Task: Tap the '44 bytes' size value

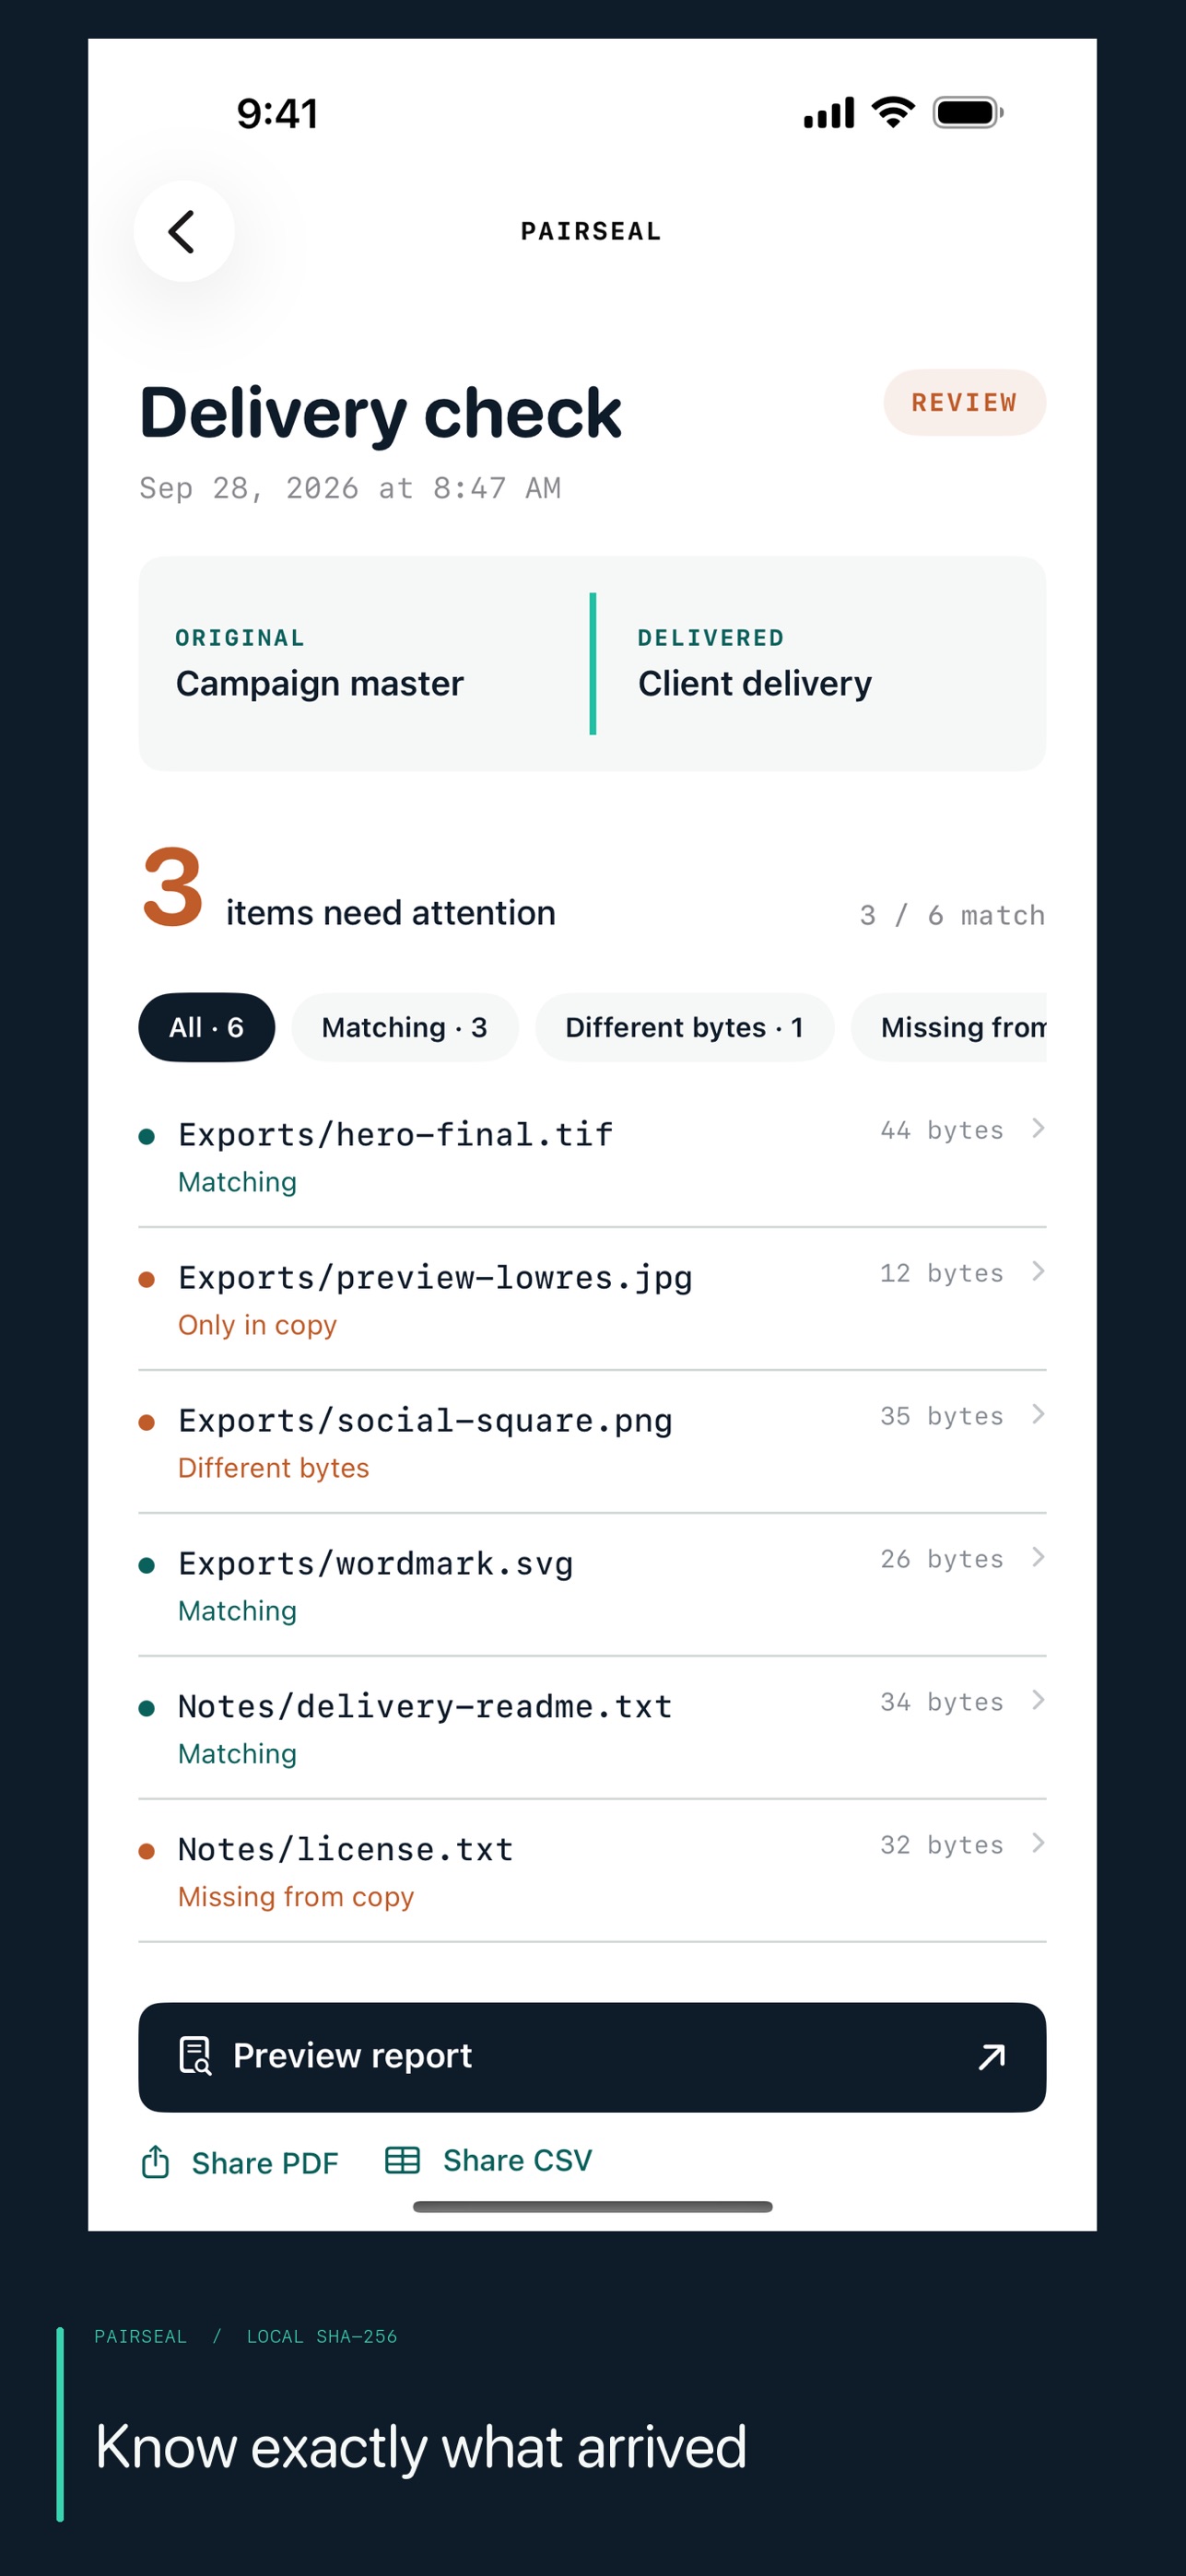Action: click(941, 1130)
